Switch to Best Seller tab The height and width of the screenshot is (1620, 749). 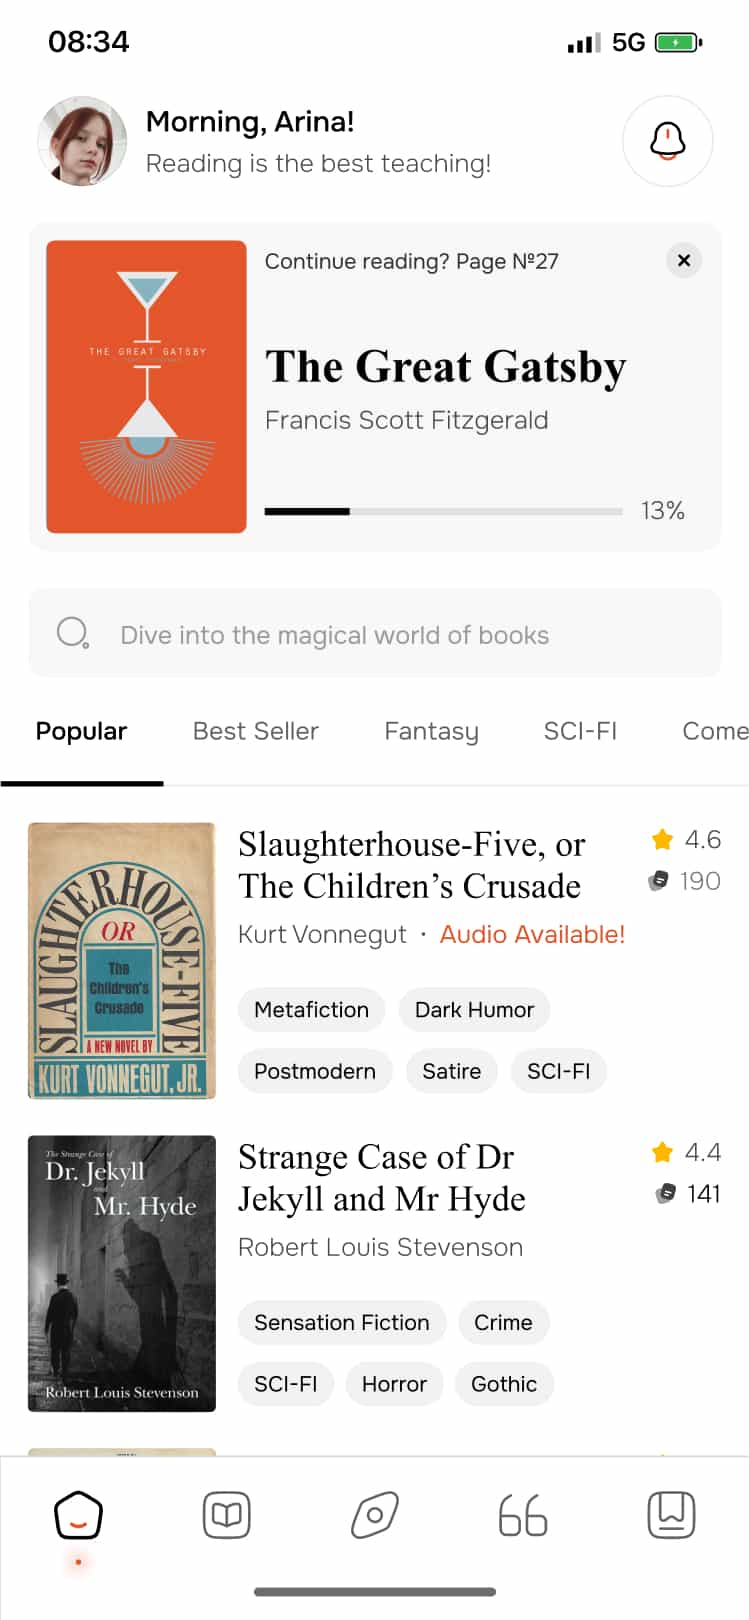click(255, 731)
